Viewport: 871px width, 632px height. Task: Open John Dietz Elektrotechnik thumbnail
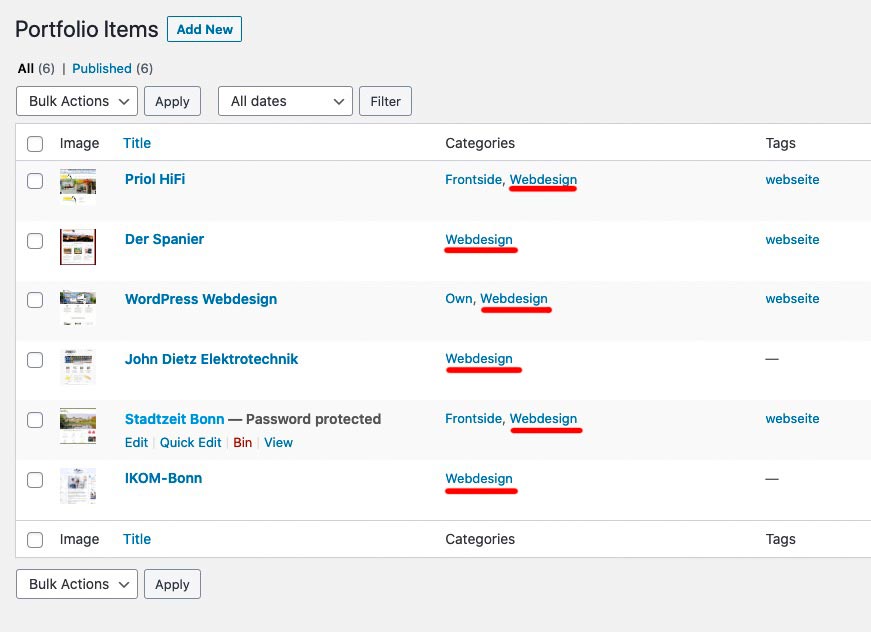tap(78, 367)
